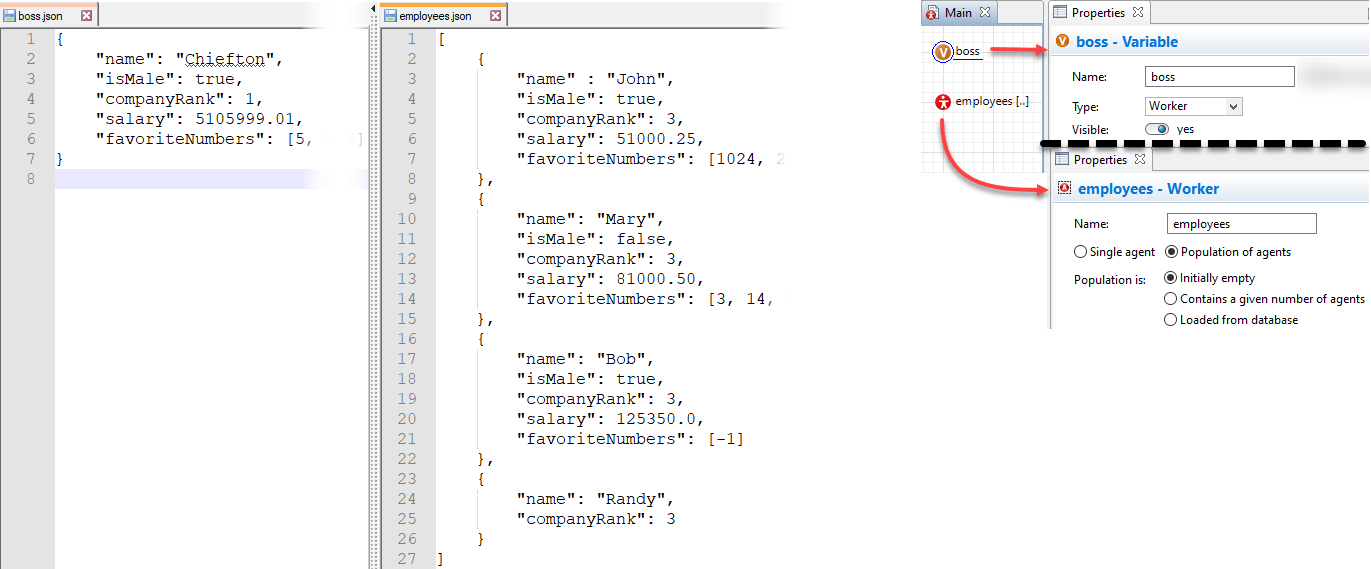The height and width of the screenshot is (569, 1371).
Task: Close the lower Properties tab
Action: coord(1139,160)
